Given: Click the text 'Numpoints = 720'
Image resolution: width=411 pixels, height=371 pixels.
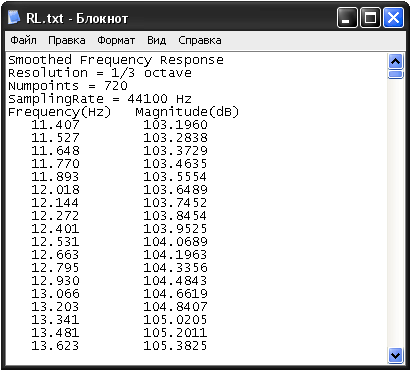Looking at the screenshot, I should pos(68,86).
